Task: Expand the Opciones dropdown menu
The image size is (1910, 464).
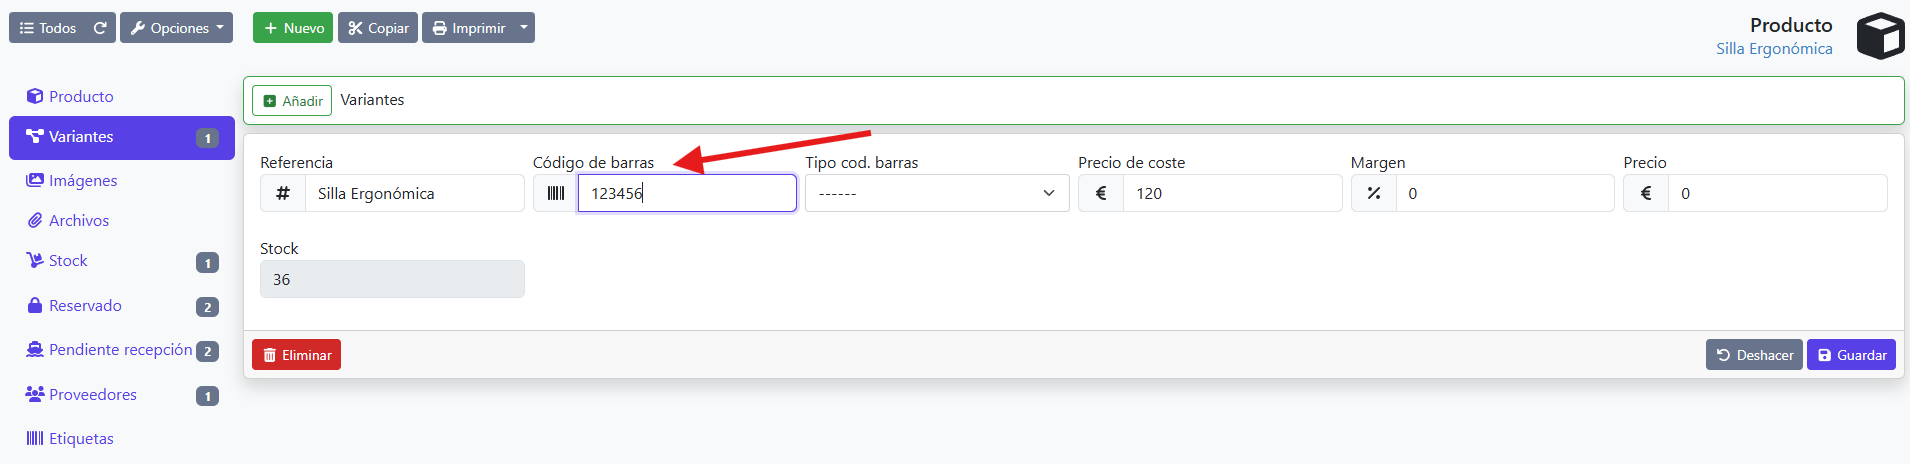Action: (176, 28)
